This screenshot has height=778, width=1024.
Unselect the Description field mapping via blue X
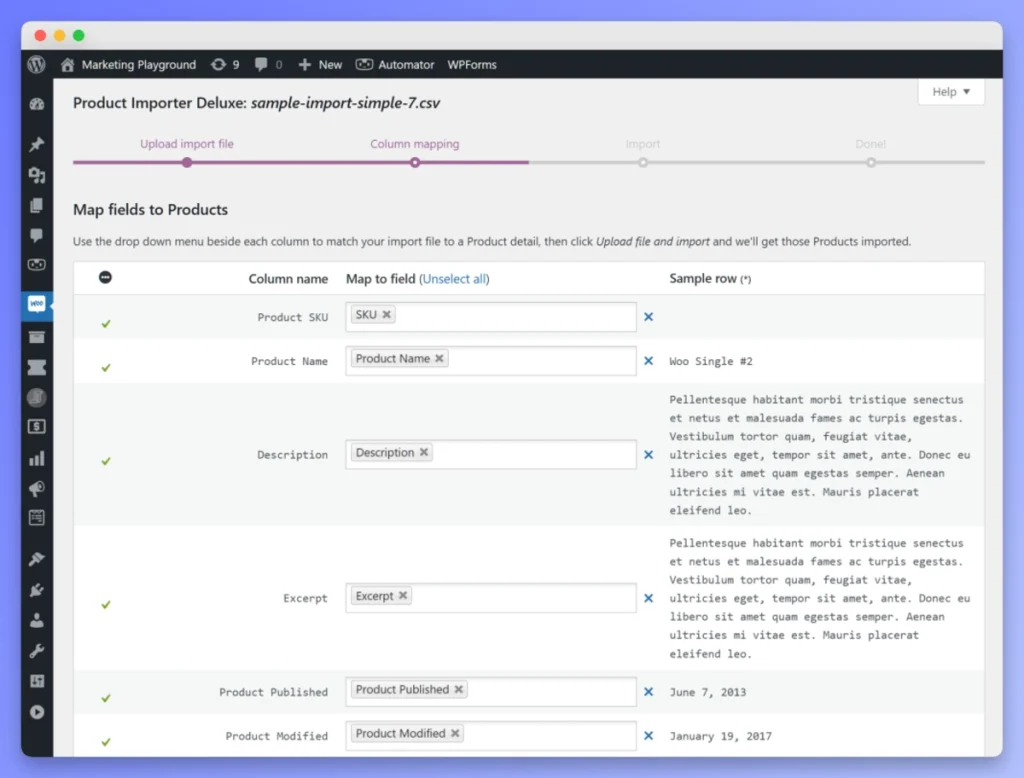point(649,452)
